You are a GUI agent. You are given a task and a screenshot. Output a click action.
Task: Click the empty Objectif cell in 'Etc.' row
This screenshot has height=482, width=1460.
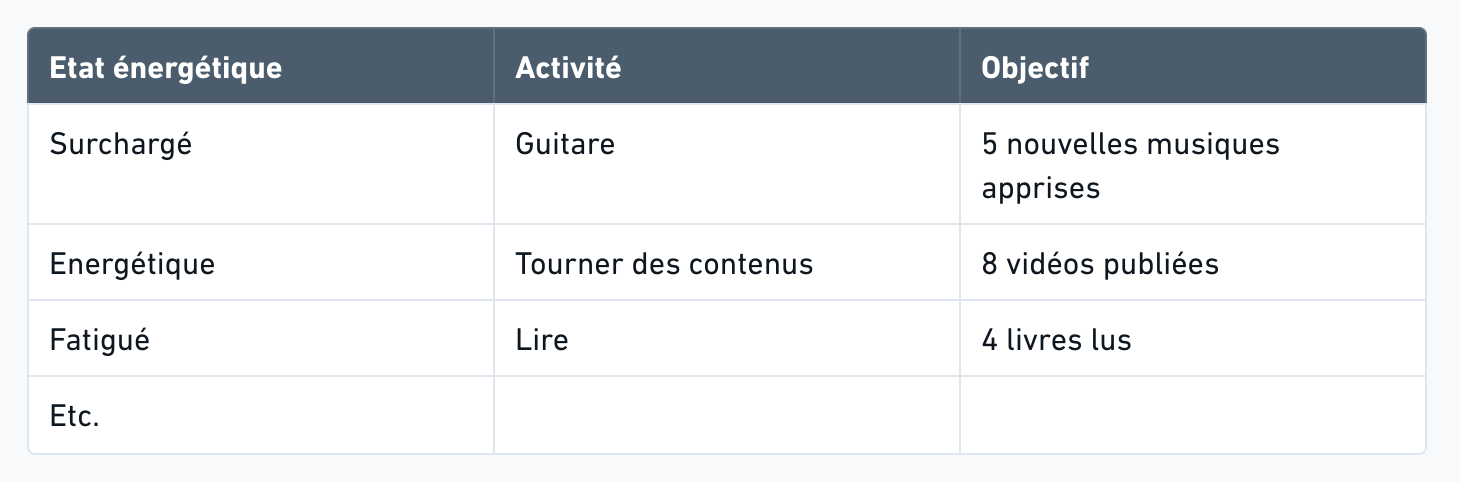[1192, 416]
